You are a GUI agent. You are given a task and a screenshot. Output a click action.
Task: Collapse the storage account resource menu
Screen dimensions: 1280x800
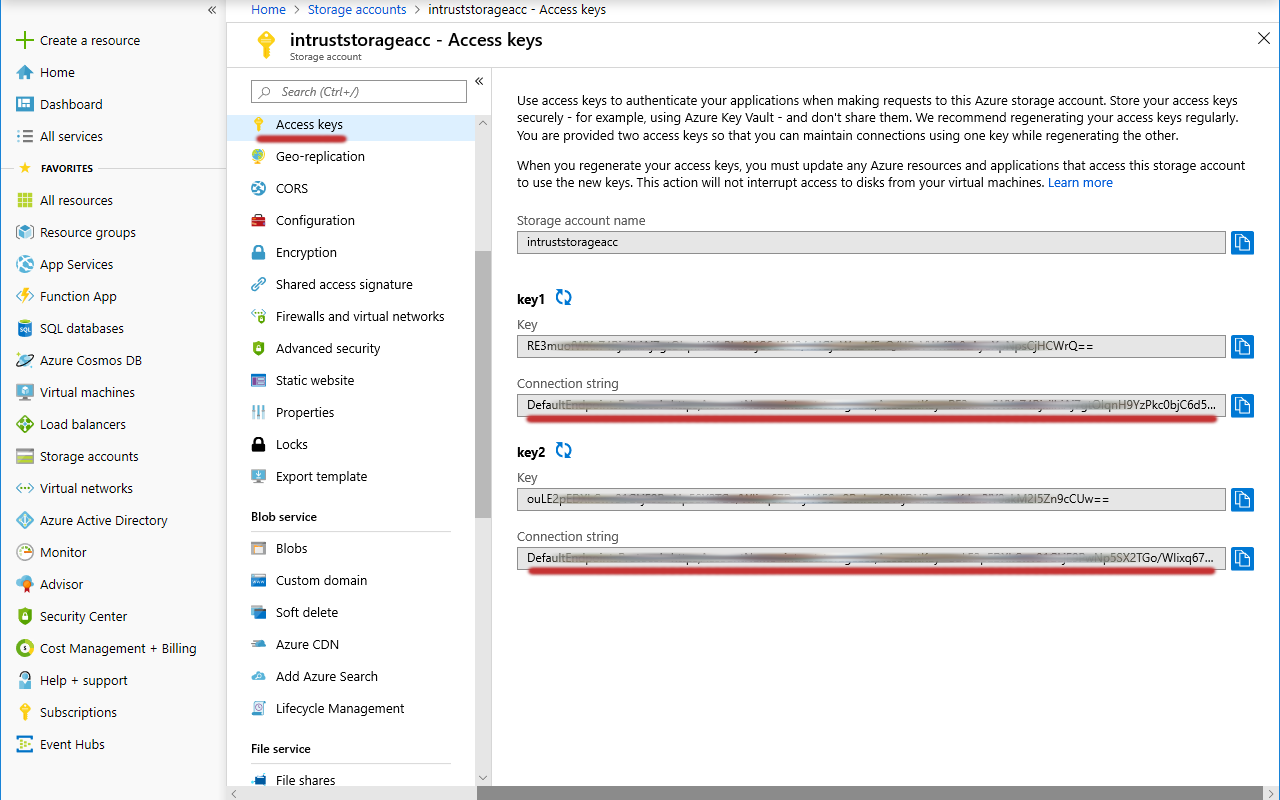pos(479,81)
